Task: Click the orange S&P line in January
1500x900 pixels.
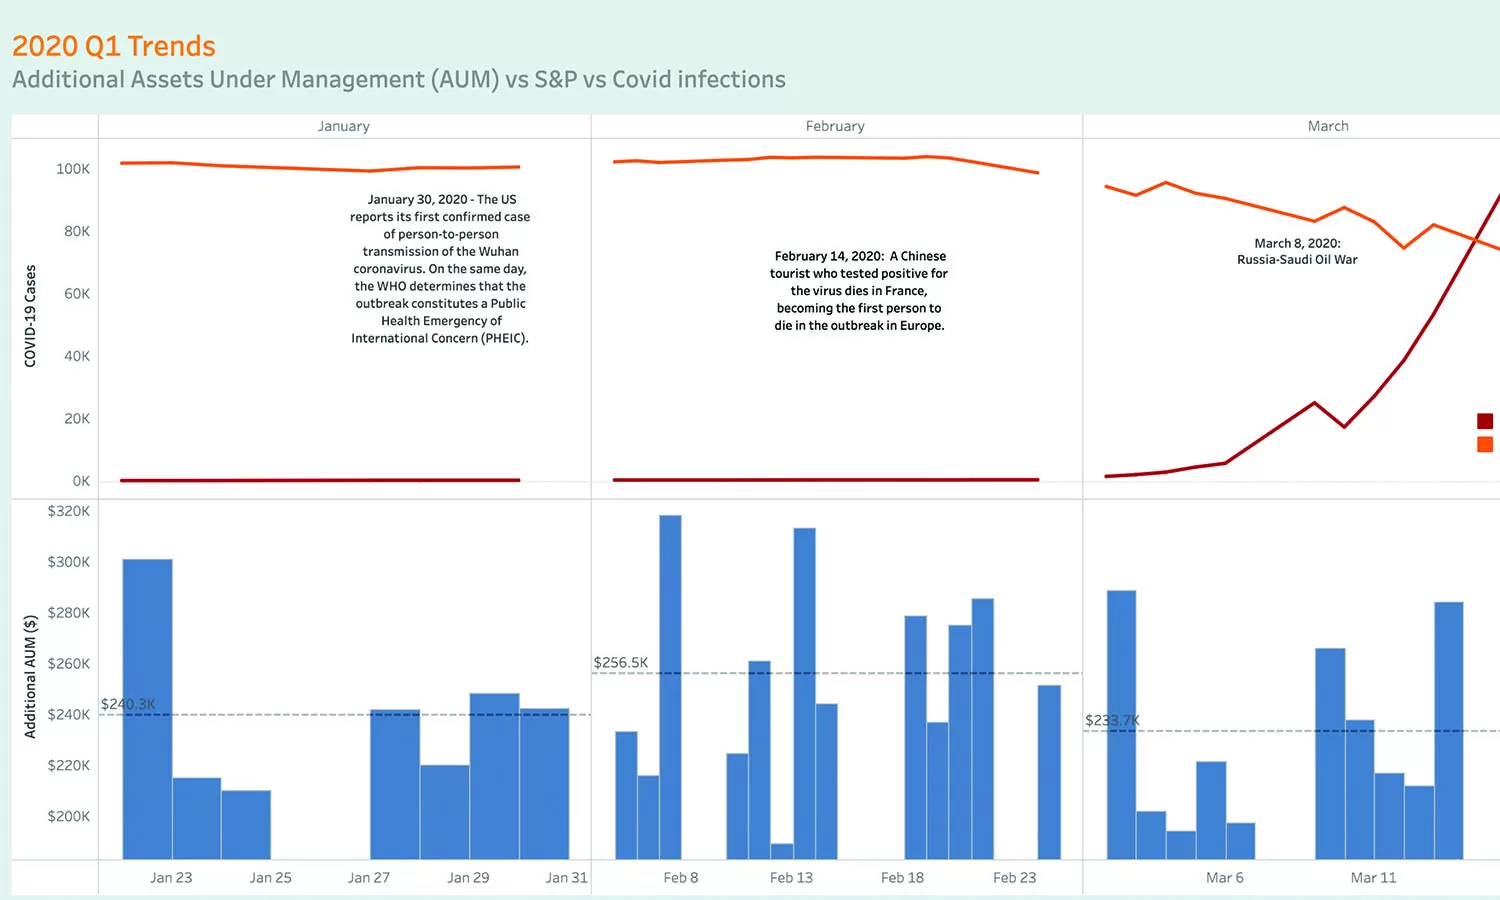Action: coord(320,168)
